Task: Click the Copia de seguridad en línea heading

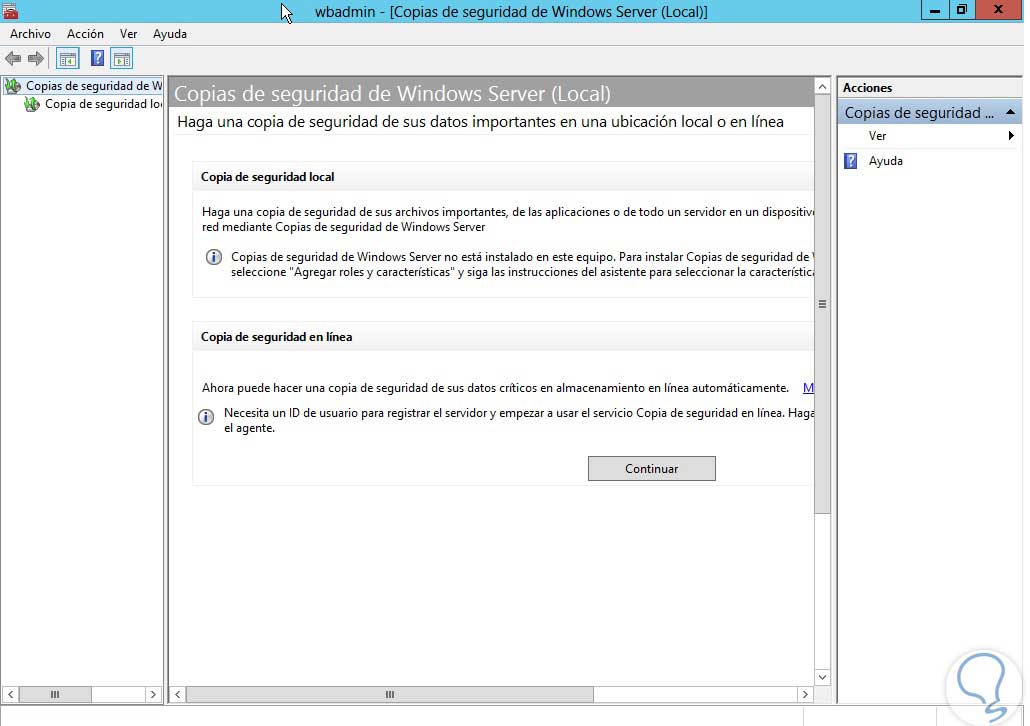Action: (277, 336)
